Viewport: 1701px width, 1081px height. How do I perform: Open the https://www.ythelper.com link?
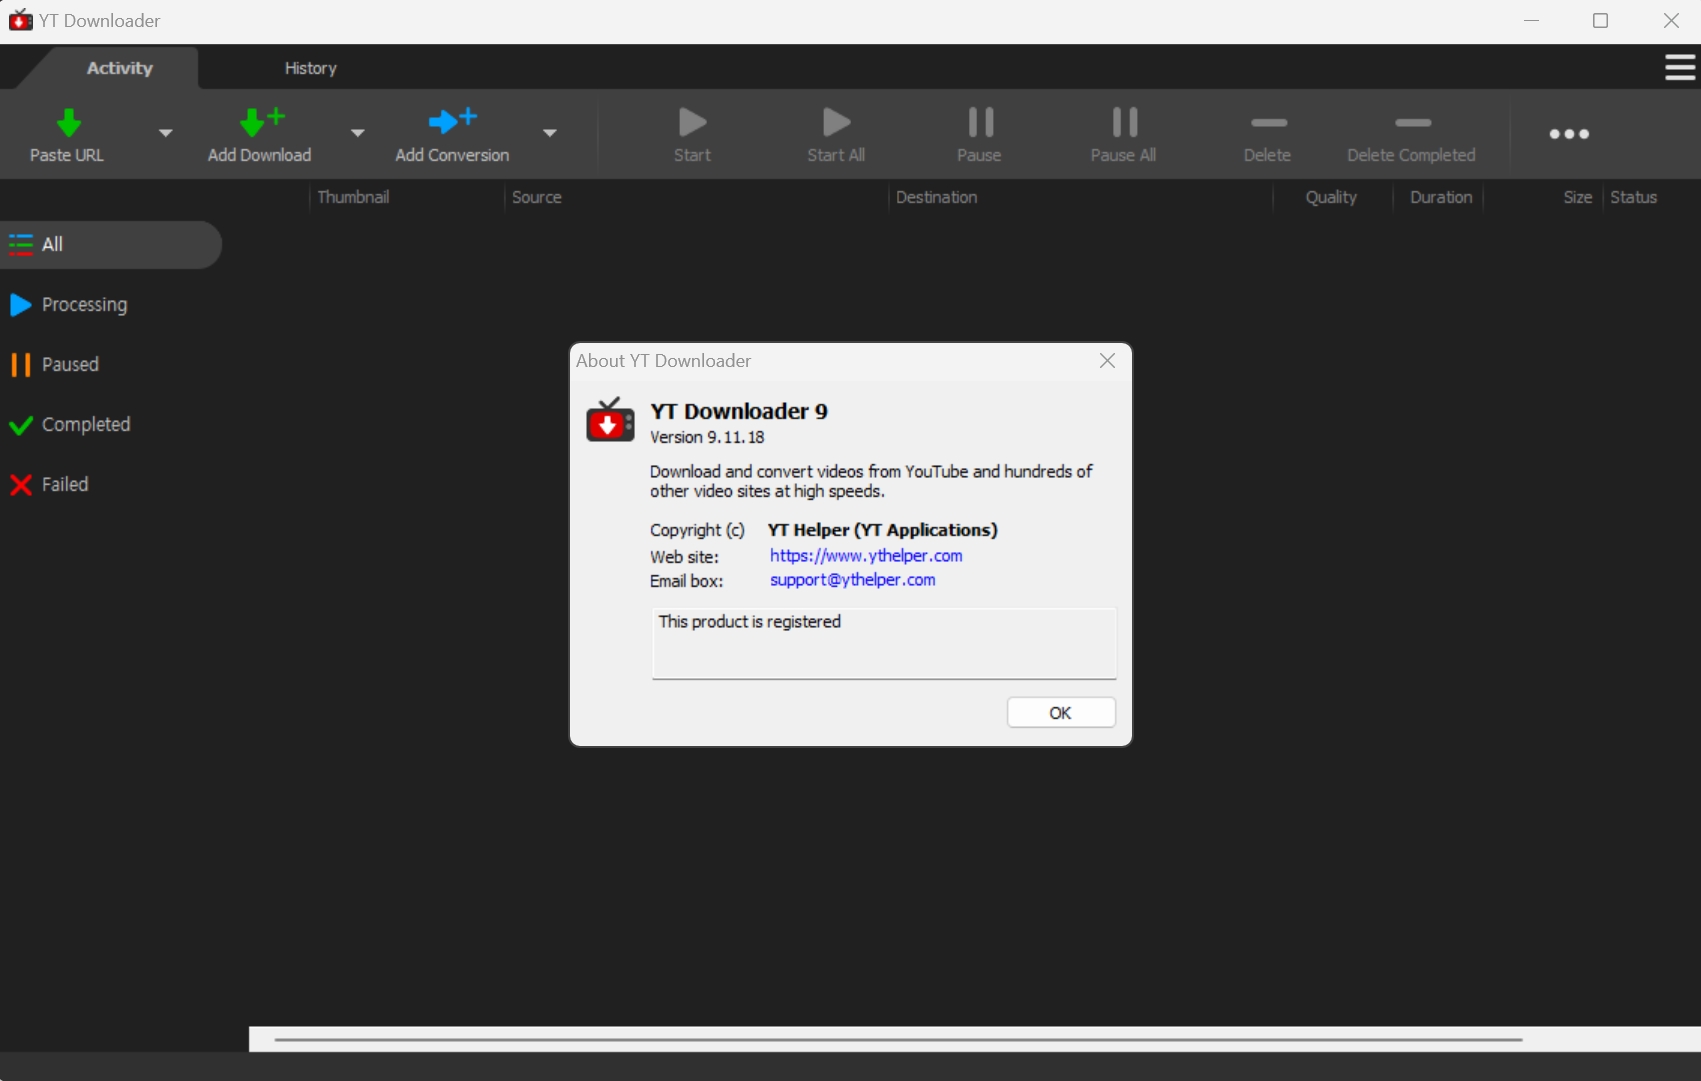coord(866,556)
